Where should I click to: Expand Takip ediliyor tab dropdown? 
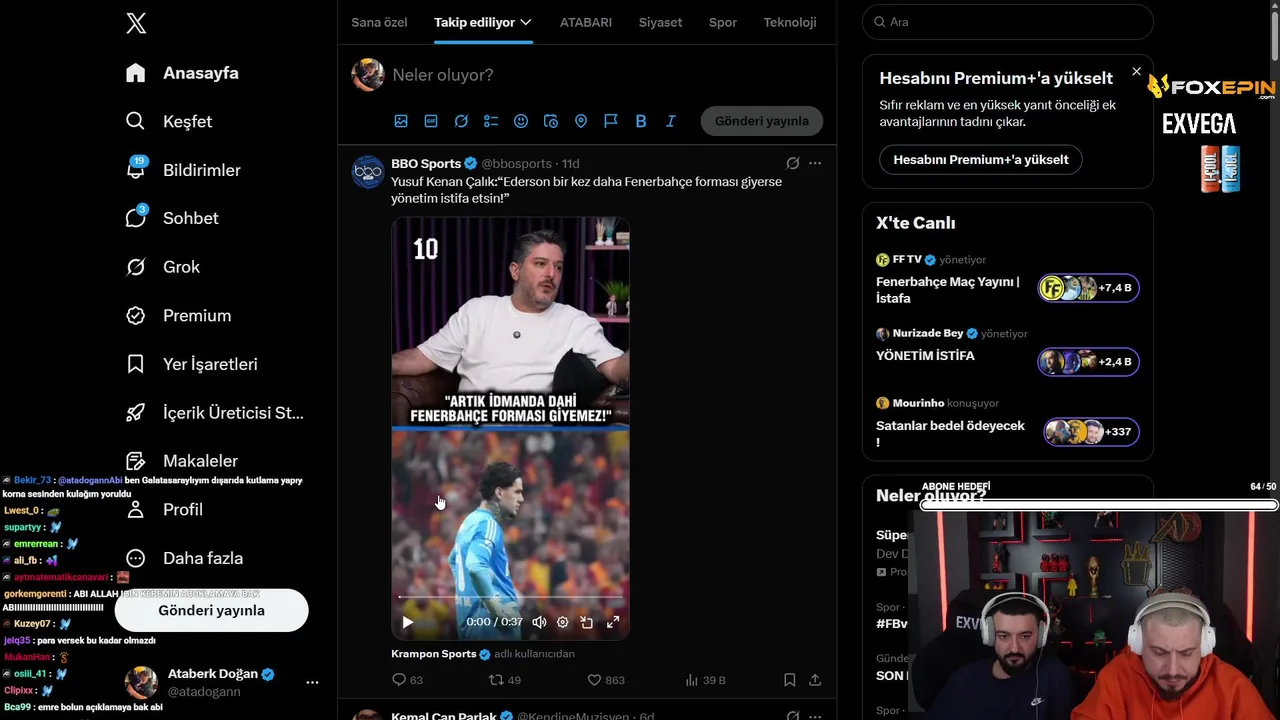point(526,22)
